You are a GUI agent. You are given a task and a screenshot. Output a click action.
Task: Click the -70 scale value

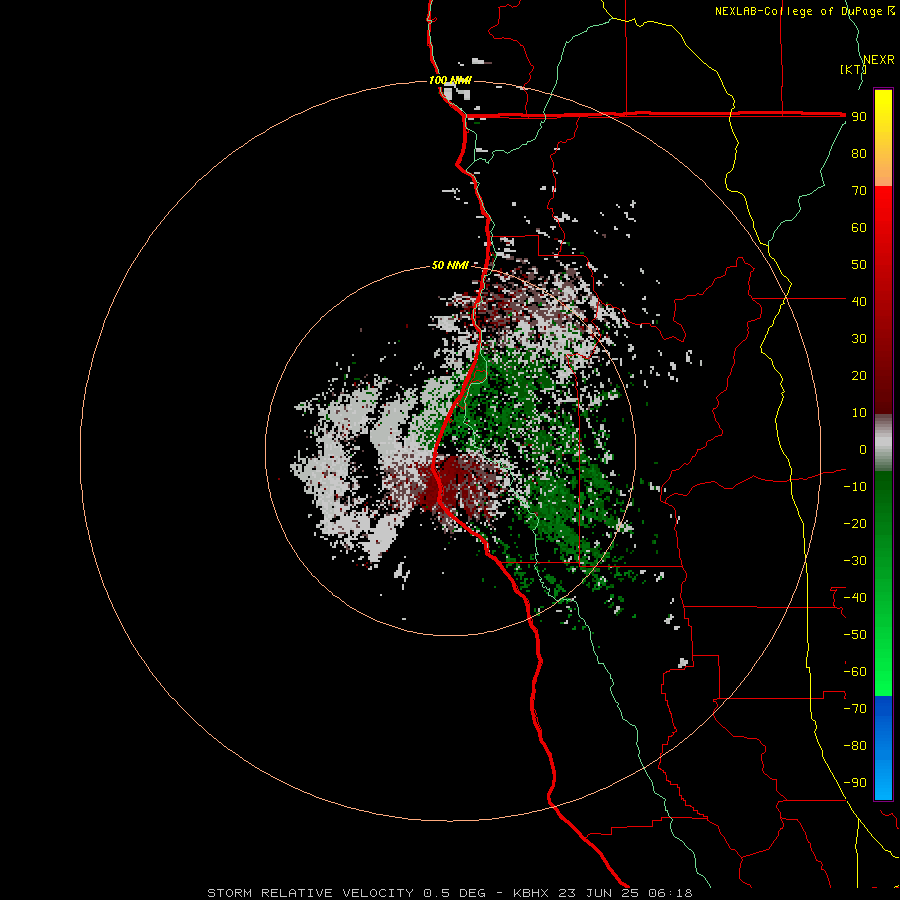point(855,709)
